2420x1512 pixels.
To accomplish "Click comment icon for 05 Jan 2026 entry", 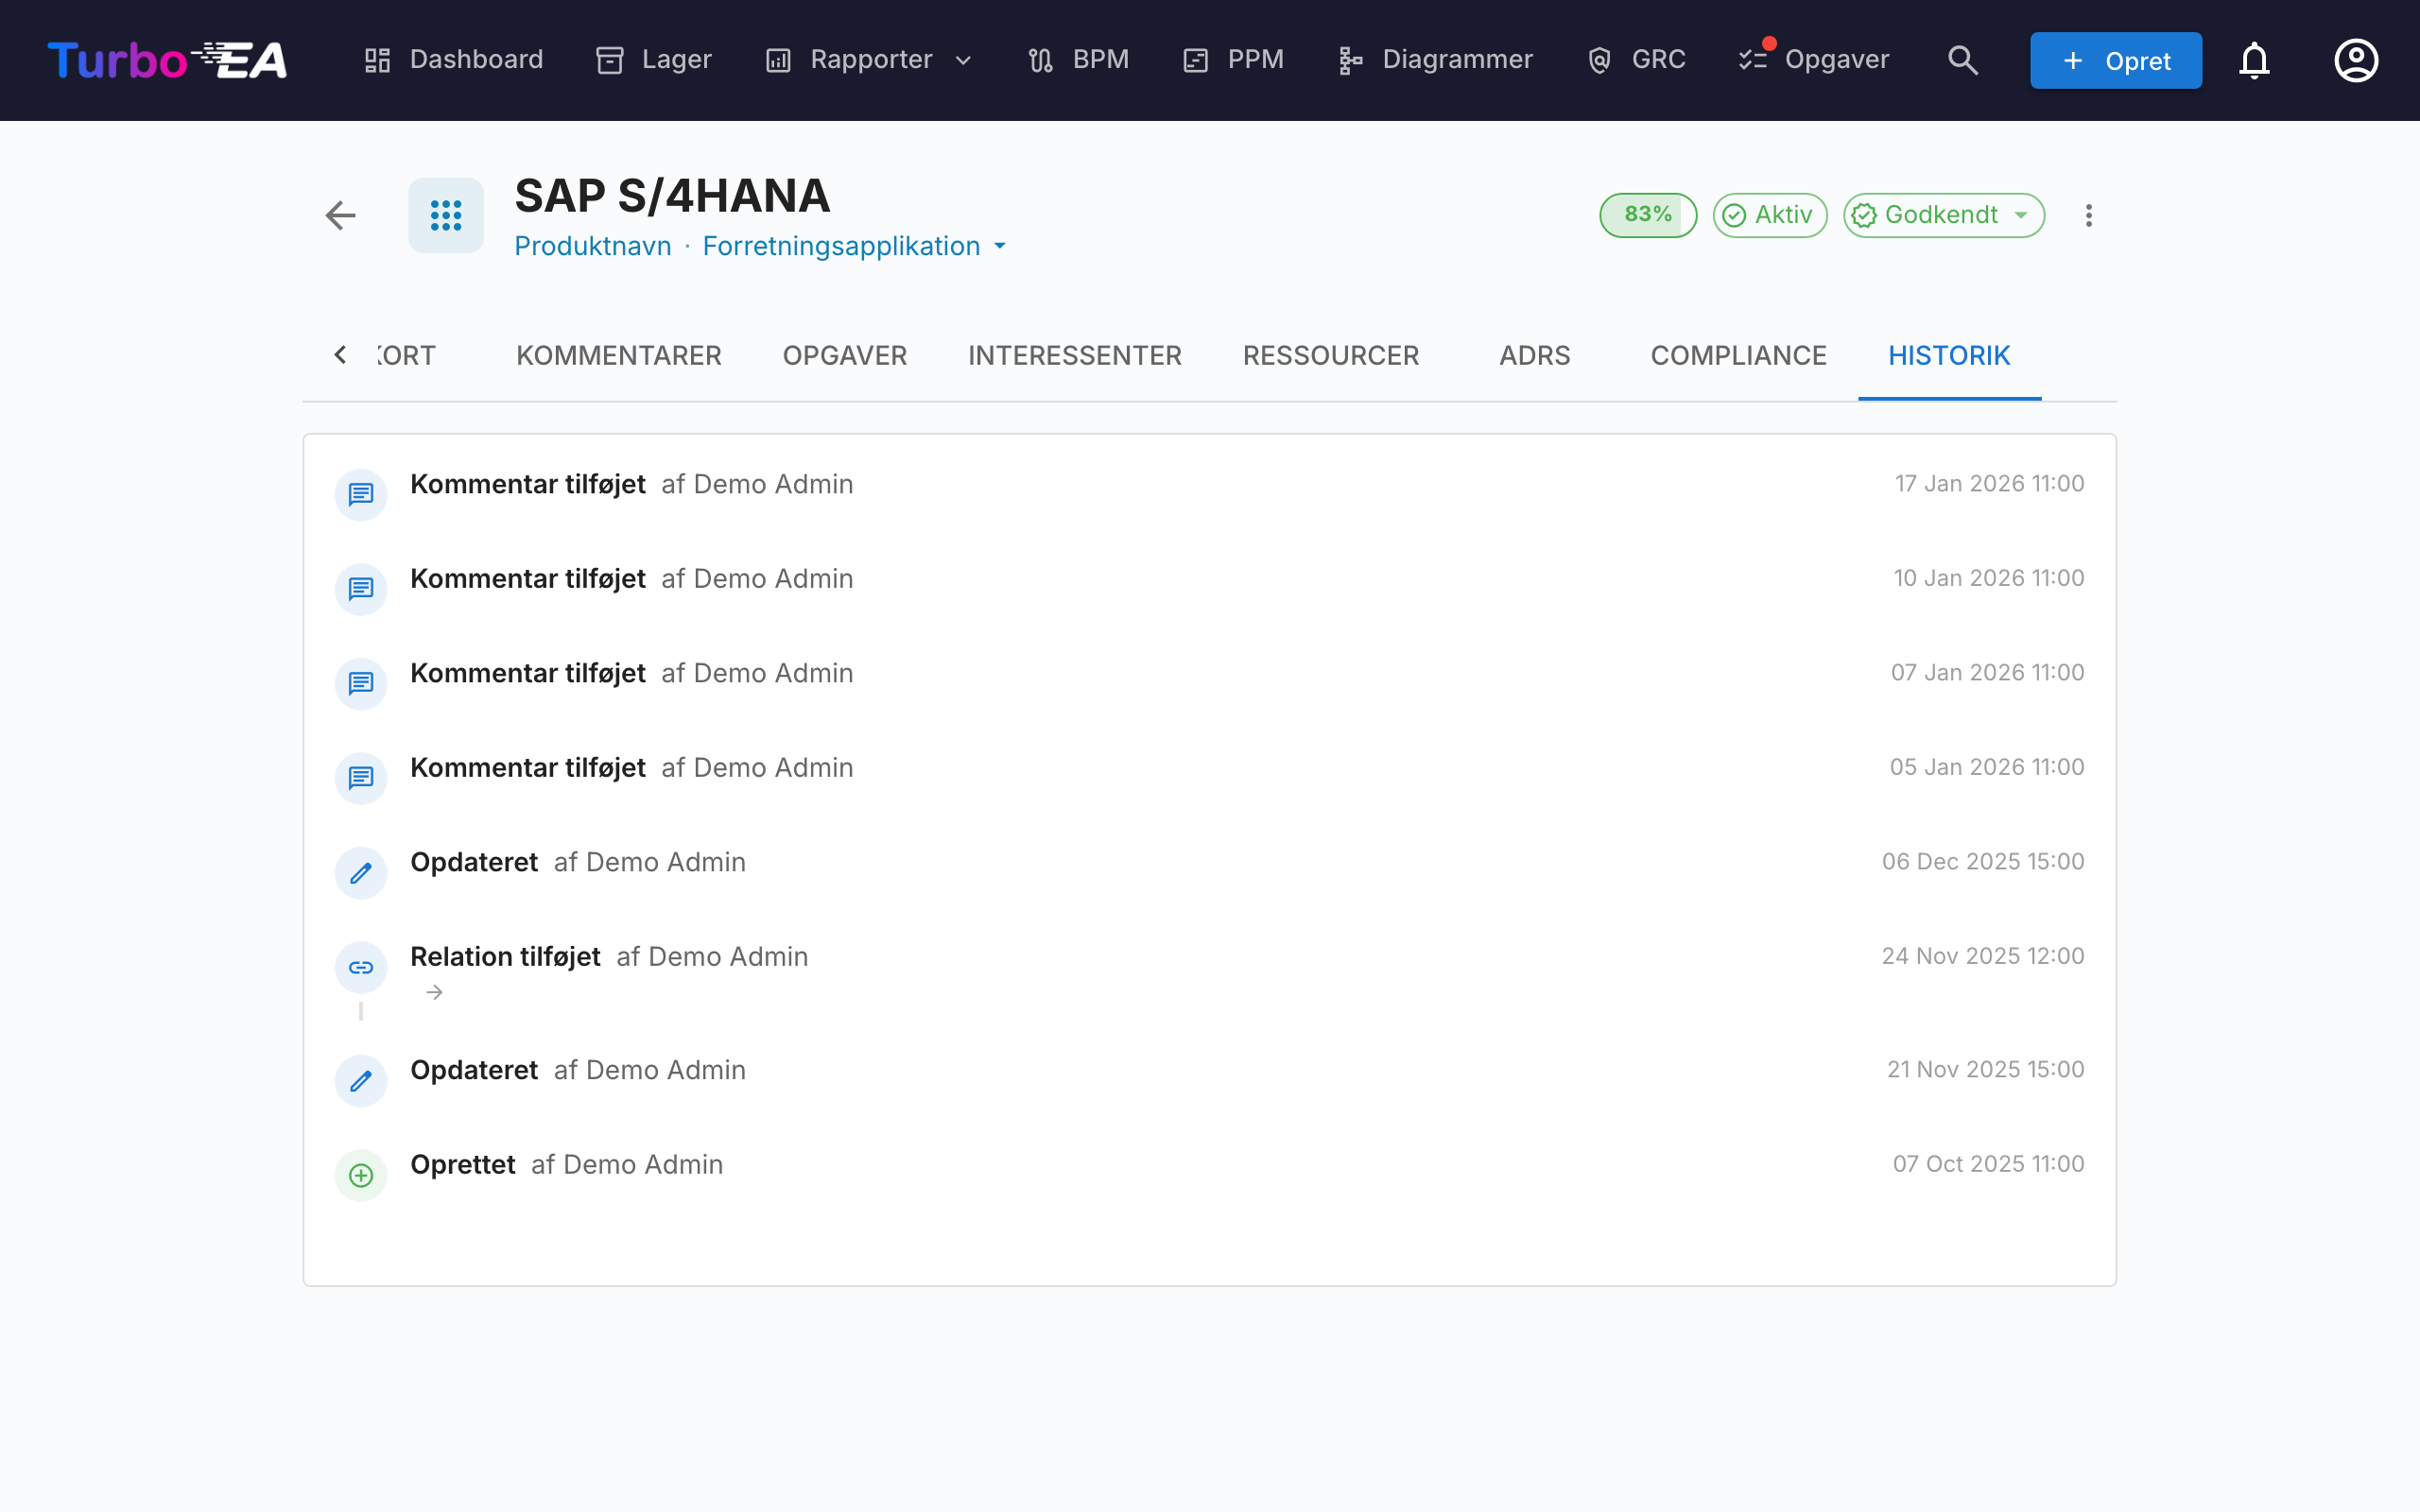I will [361, 778].
